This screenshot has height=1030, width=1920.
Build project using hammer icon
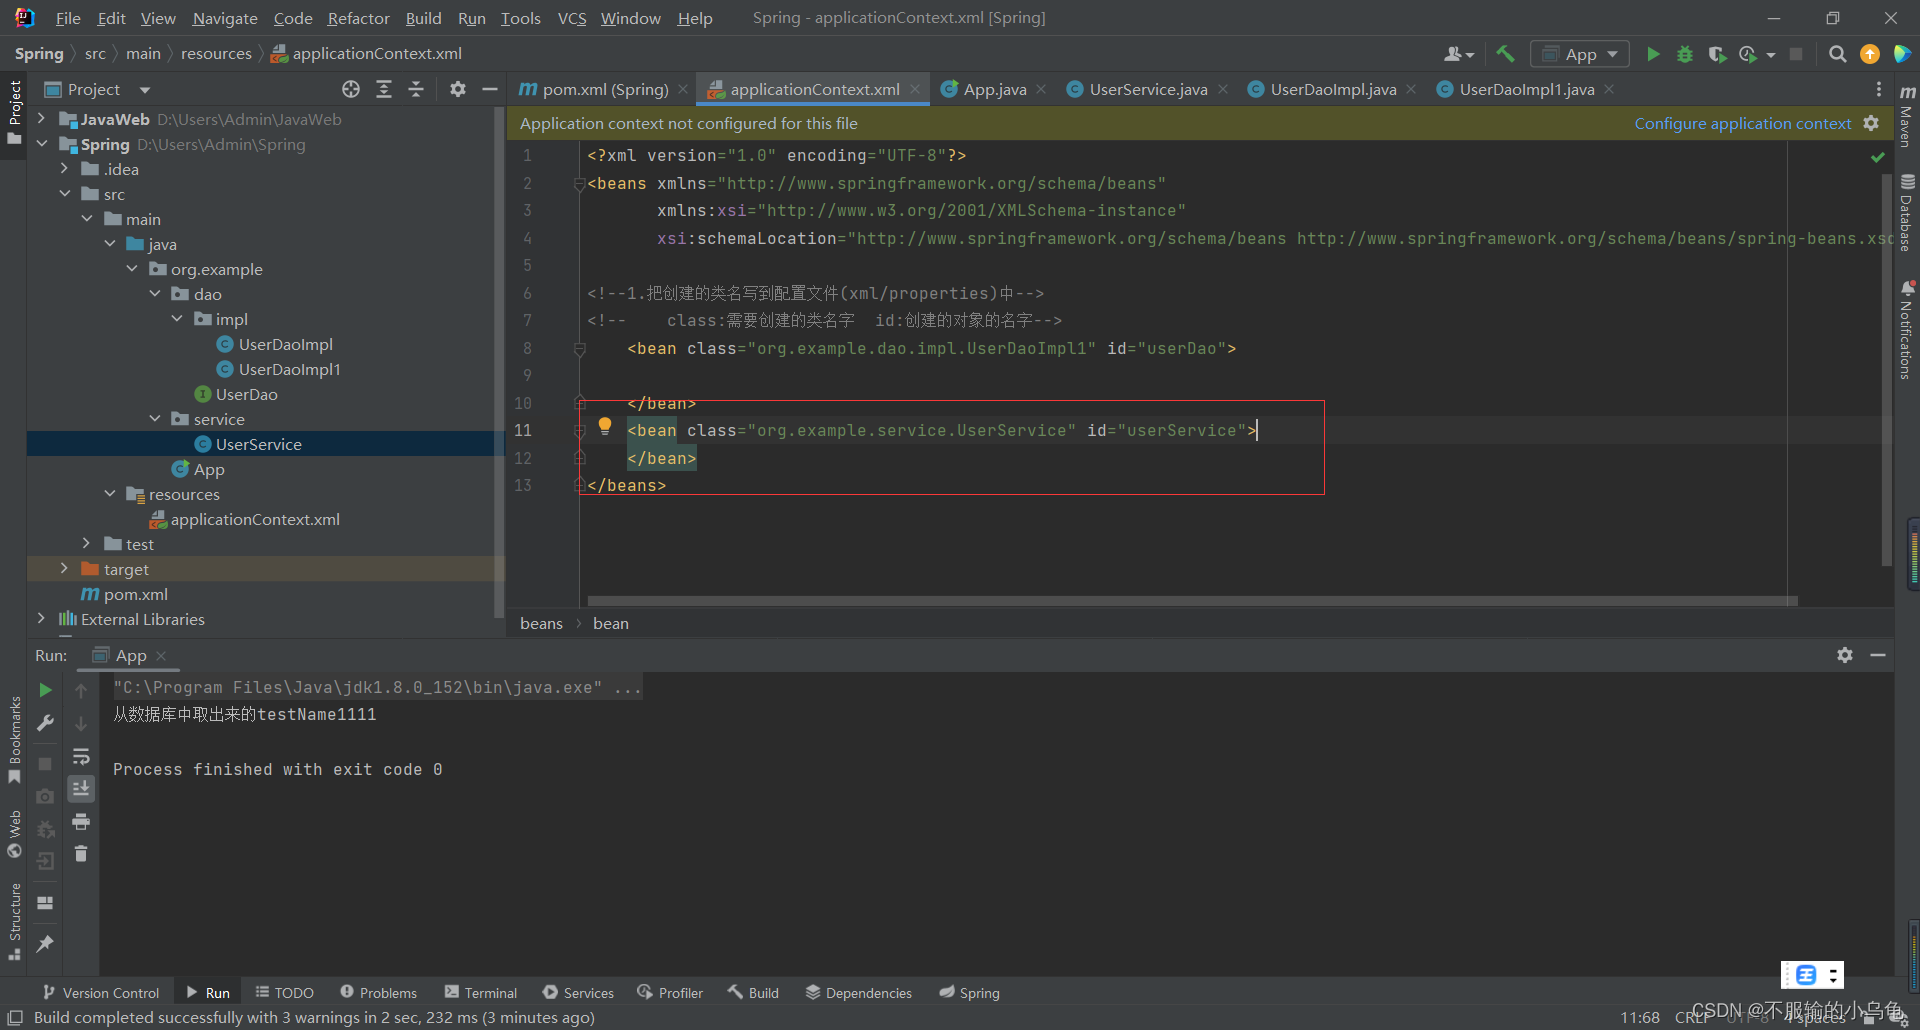point(1506,54)
